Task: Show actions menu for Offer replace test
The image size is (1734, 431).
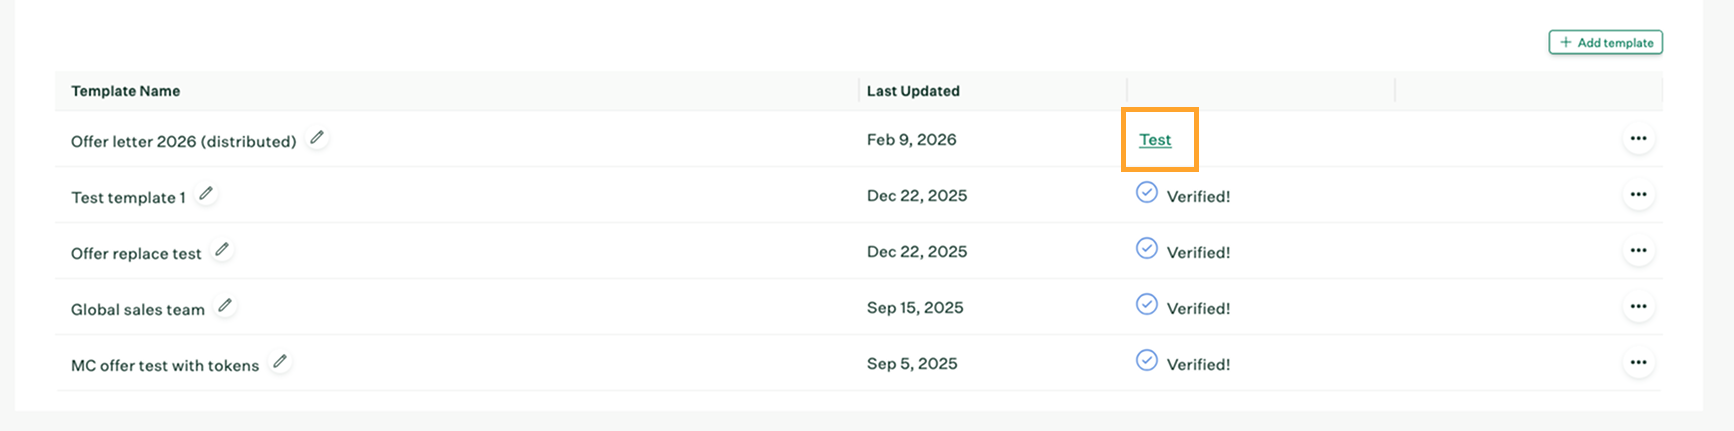Action: pos(1637,251)
